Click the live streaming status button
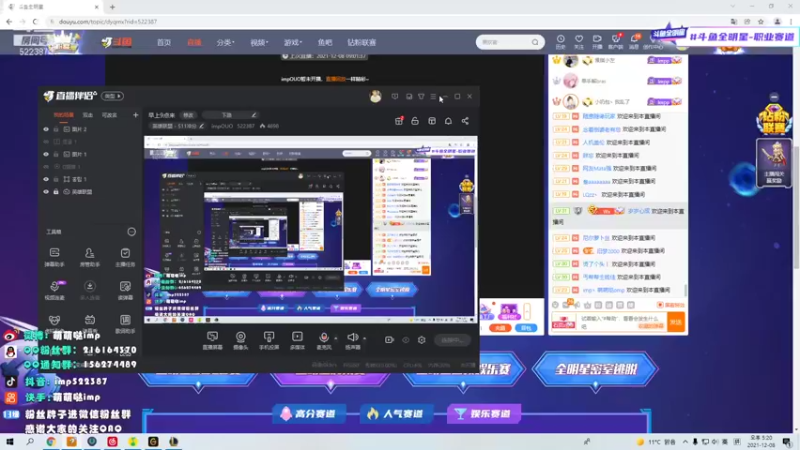Image resolution: width=800 pixels, height=450 pixels. [x=452, y=340]
